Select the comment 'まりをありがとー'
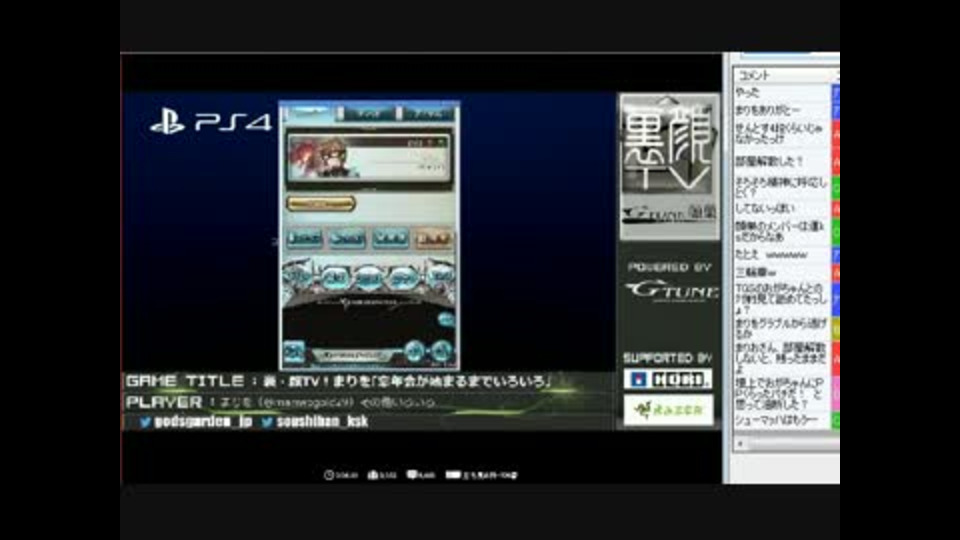This screenshot has width=960, height=540. click(x=782, y=110)
